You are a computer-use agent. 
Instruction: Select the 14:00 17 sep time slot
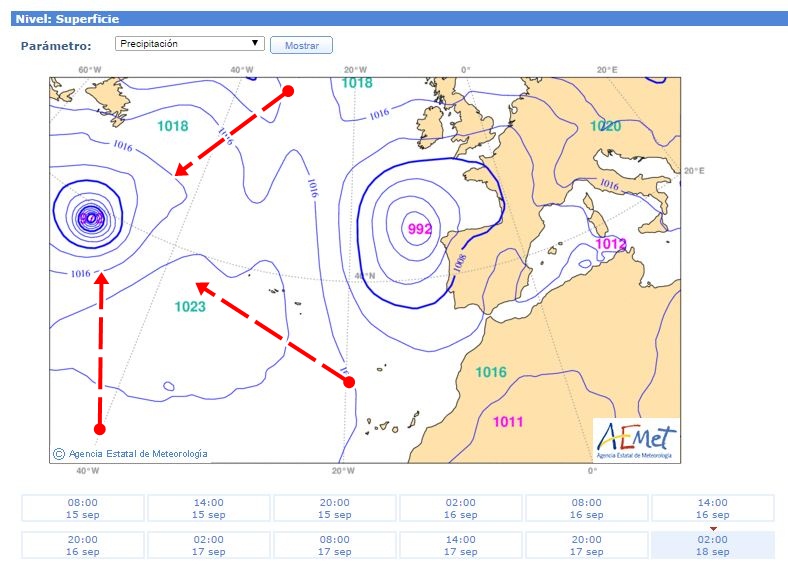(461, 545)
